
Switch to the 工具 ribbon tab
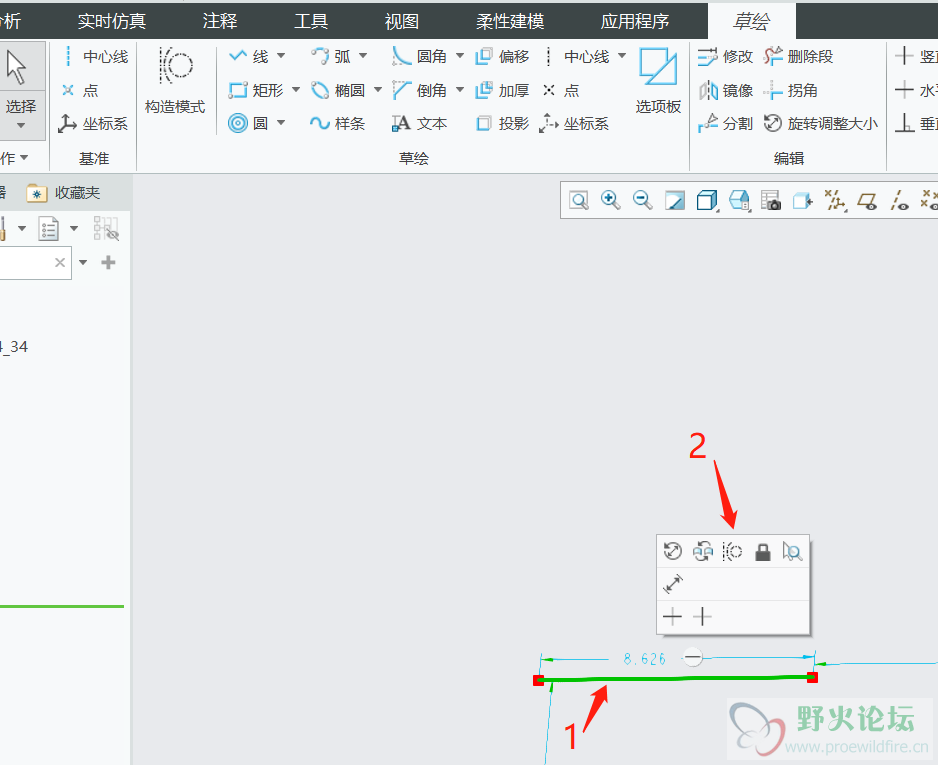pos(311,22)
